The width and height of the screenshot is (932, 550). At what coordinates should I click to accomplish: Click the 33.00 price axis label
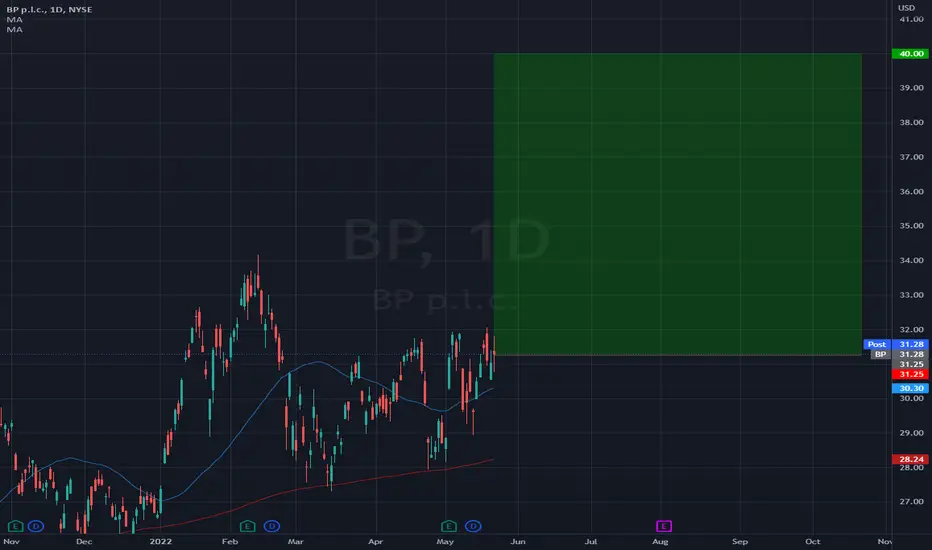[x=912, y=295]
